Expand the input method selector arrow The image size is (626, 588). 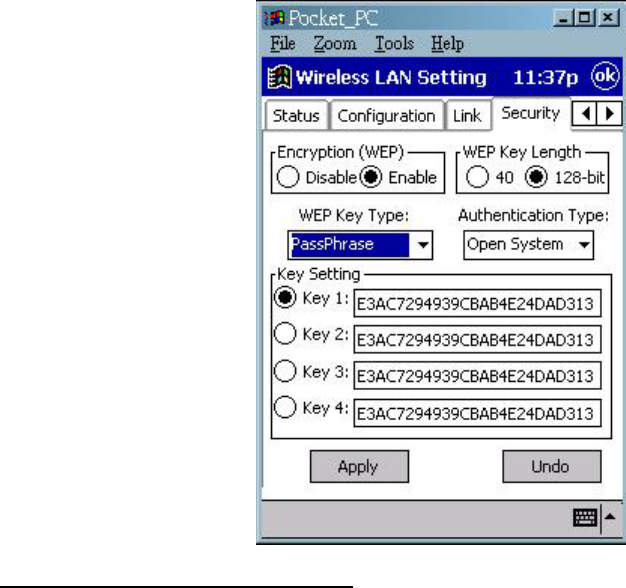point(610,517)
